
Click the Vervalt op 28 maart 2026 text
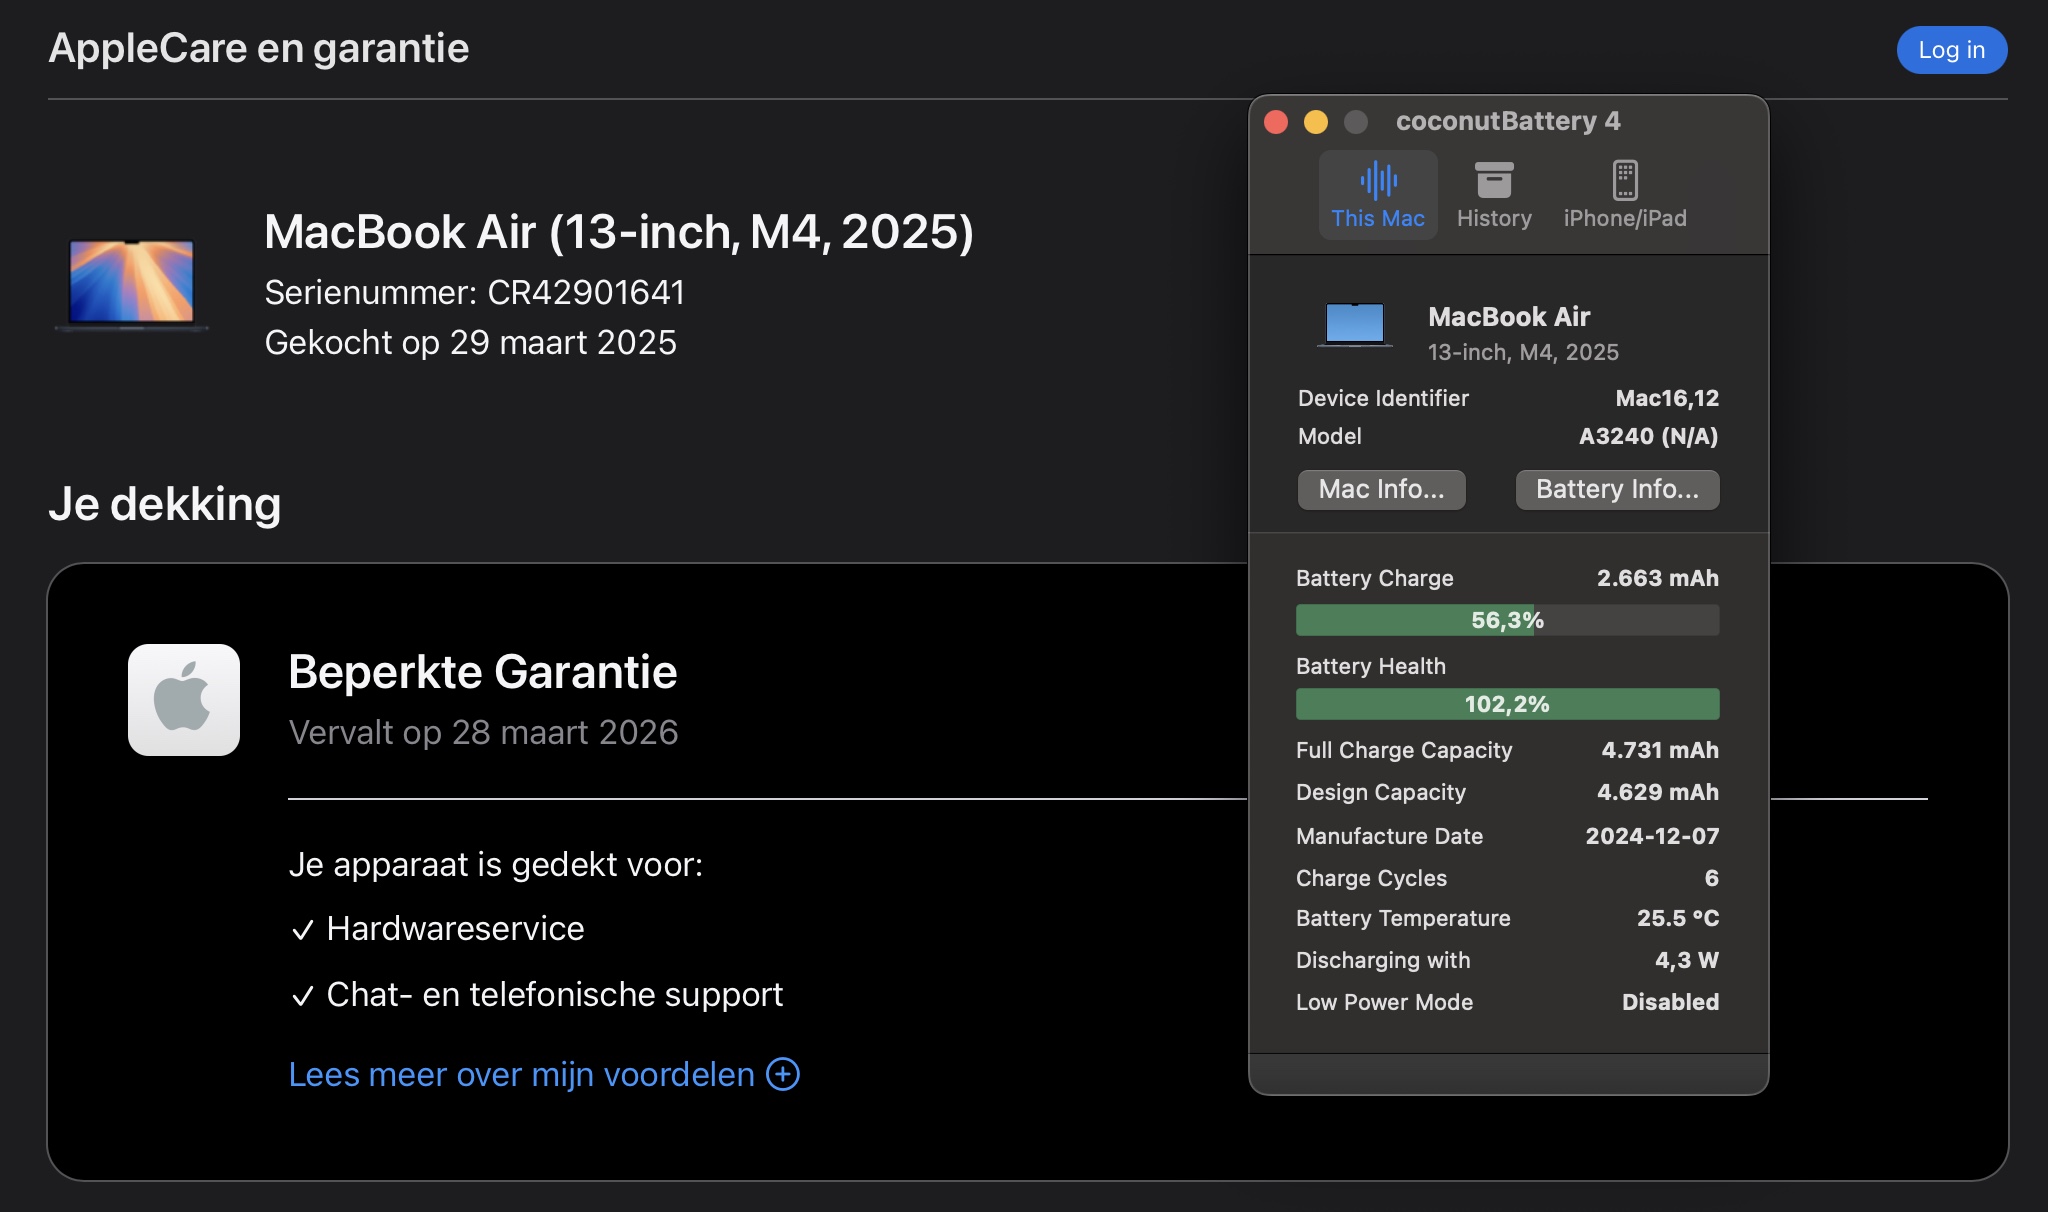[x=483, y=733]
